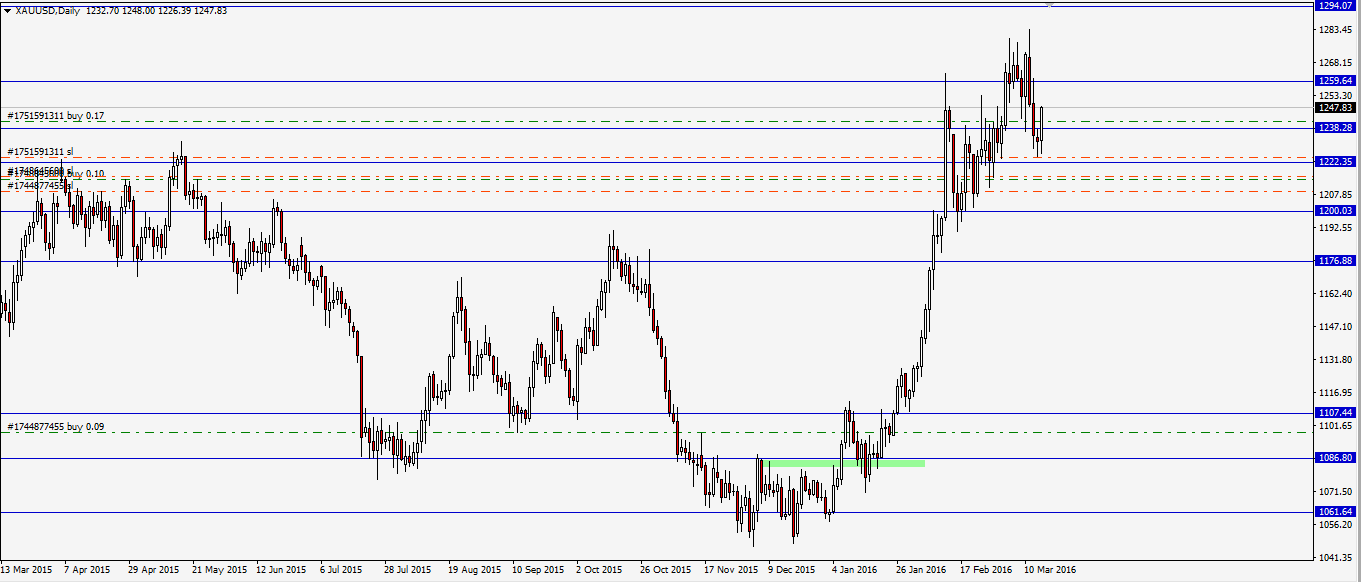Click the 1200.03 price tag
The image size is (1361, 582).
[1336, 211]
